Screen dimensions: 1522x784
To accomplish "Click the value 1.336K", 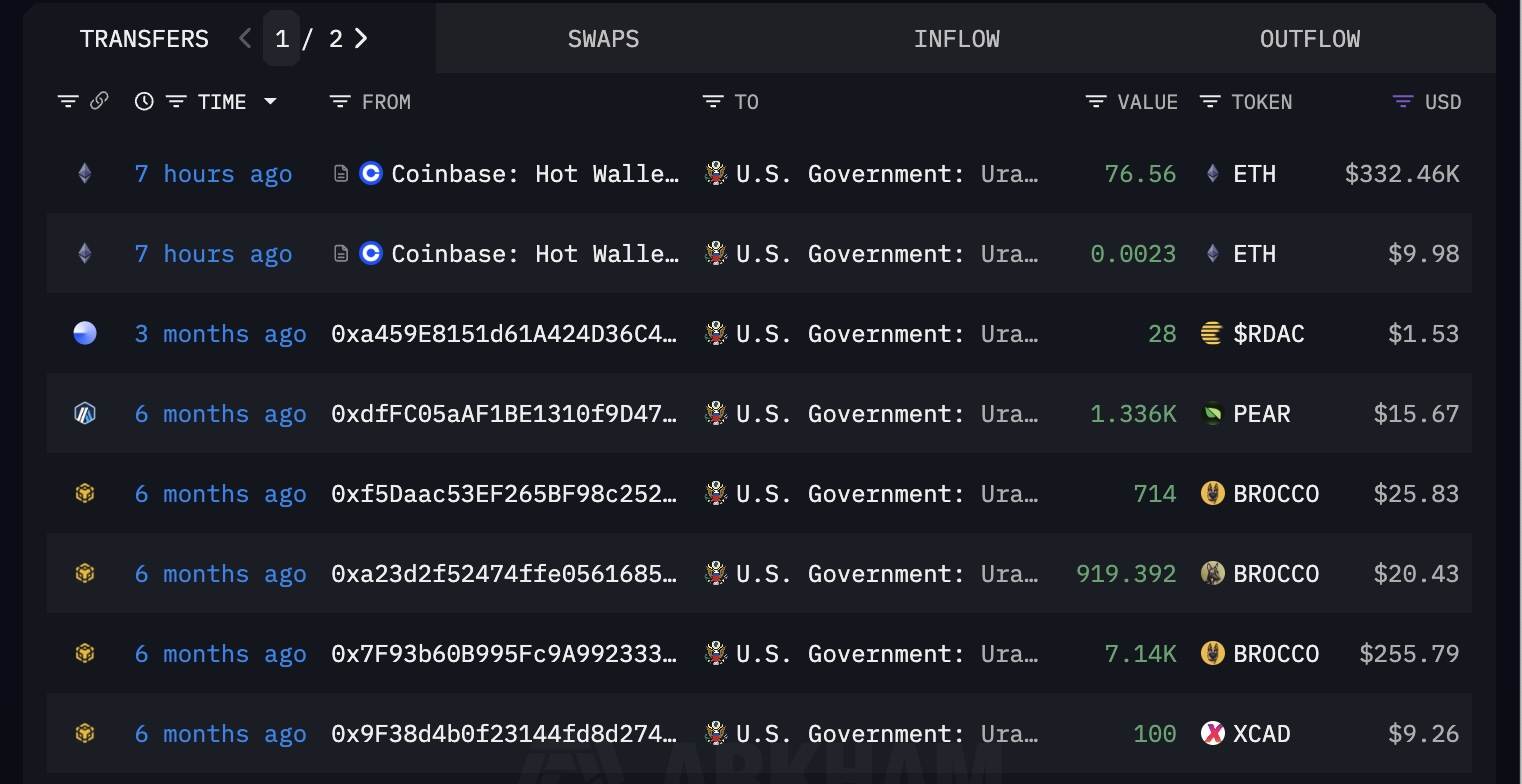I will point(1133,414).
